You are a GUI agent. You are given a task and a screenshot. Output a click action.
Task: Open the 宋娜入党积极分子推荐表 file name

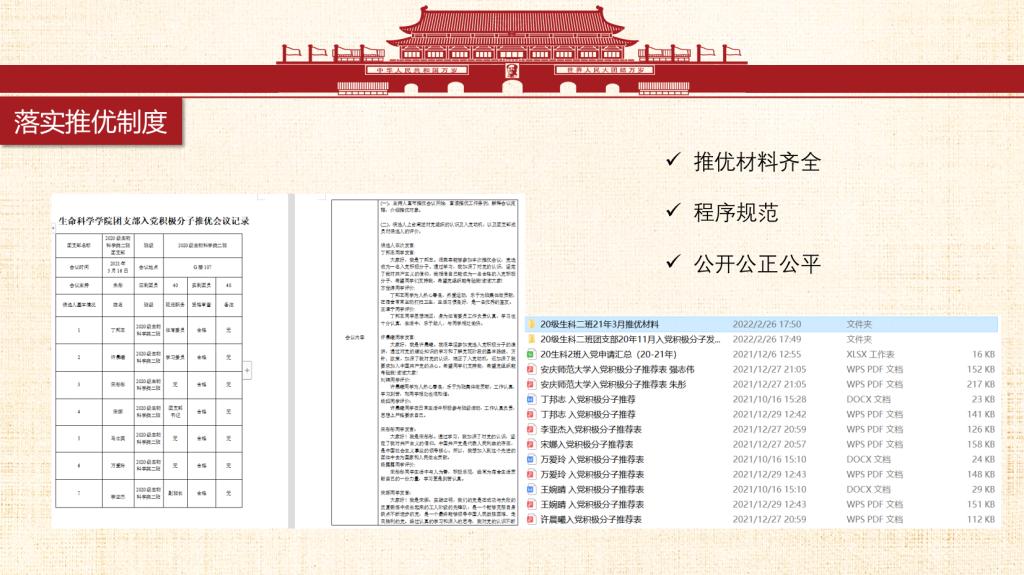click(x=590, y=444)
